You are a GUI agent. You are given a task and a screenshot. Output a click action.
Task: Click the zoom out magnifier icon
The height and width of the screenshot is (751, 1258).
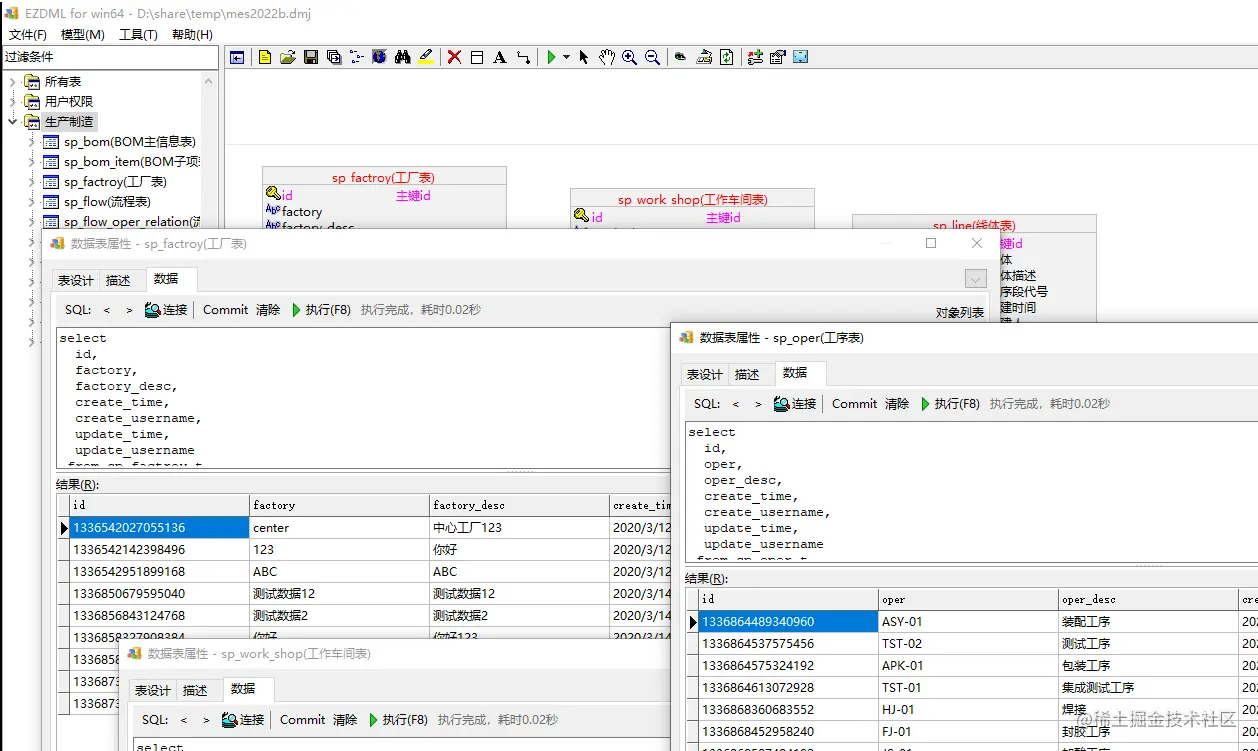[x=652, y=58]
